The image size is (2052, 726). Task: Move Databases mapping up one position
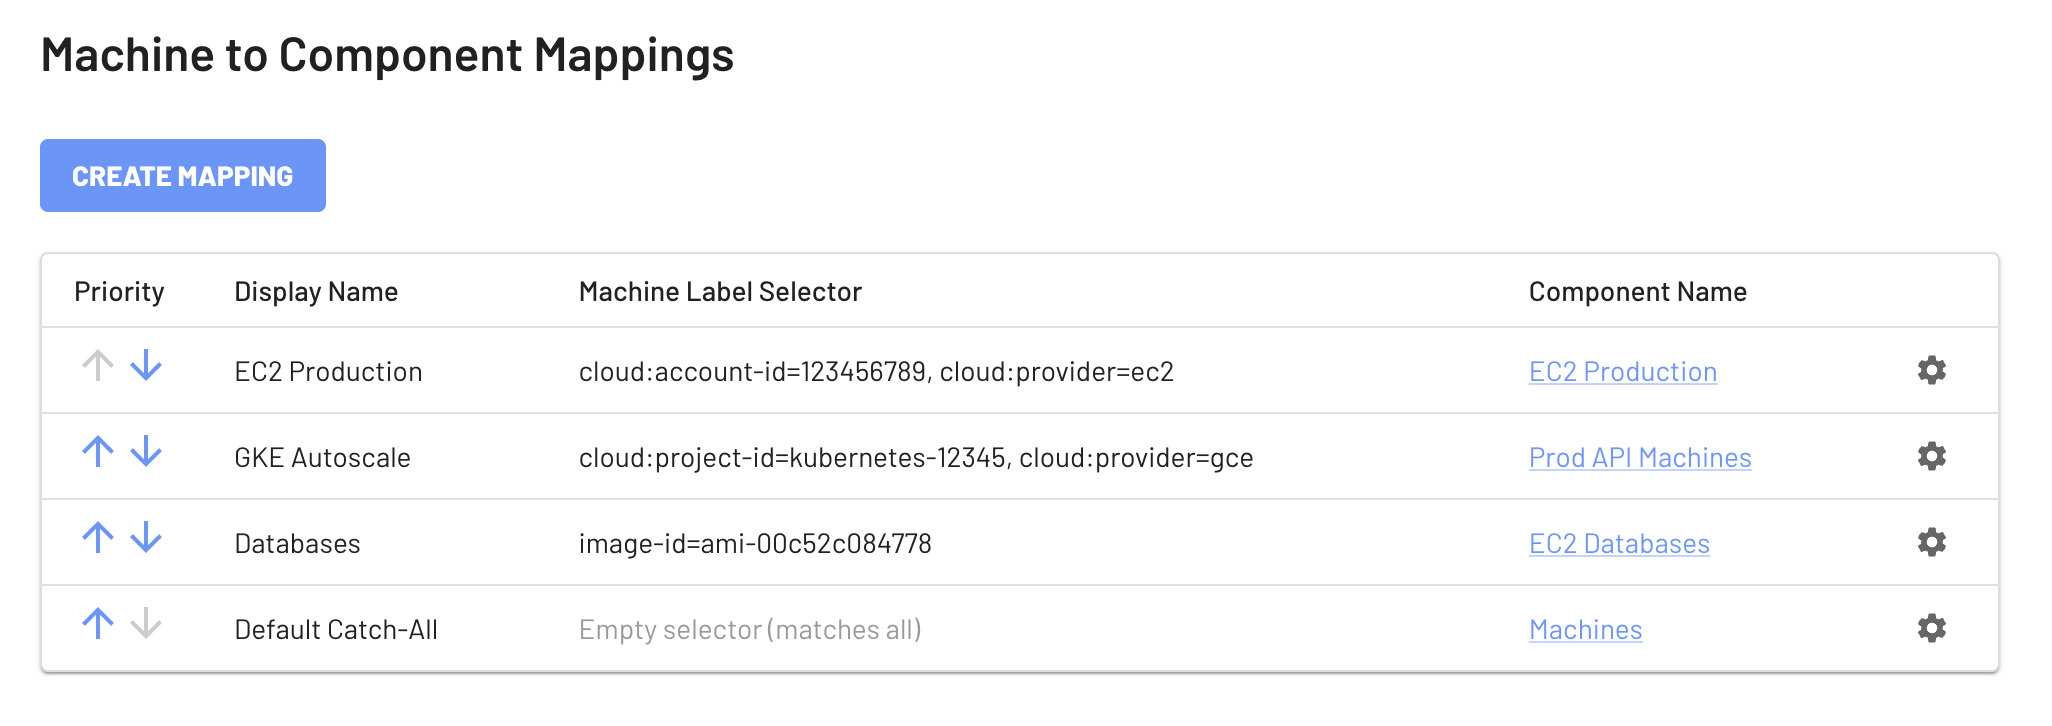pyautogui.click(x=98, y=537)
